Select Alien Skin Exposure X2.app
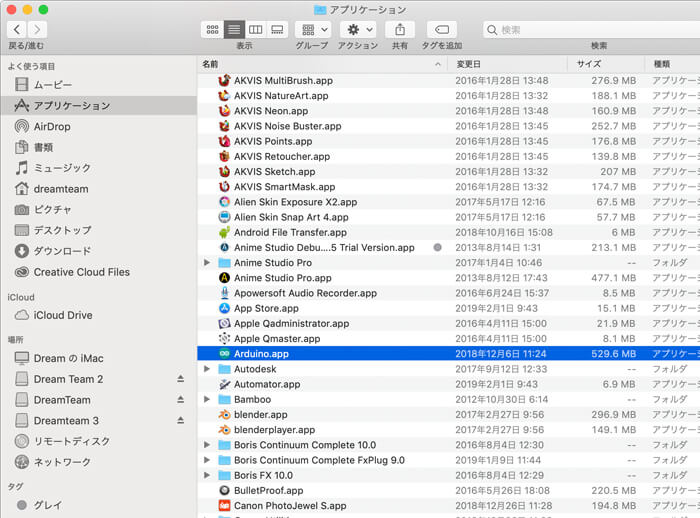This screenshot has height=518, width=700. coord(449,202)
